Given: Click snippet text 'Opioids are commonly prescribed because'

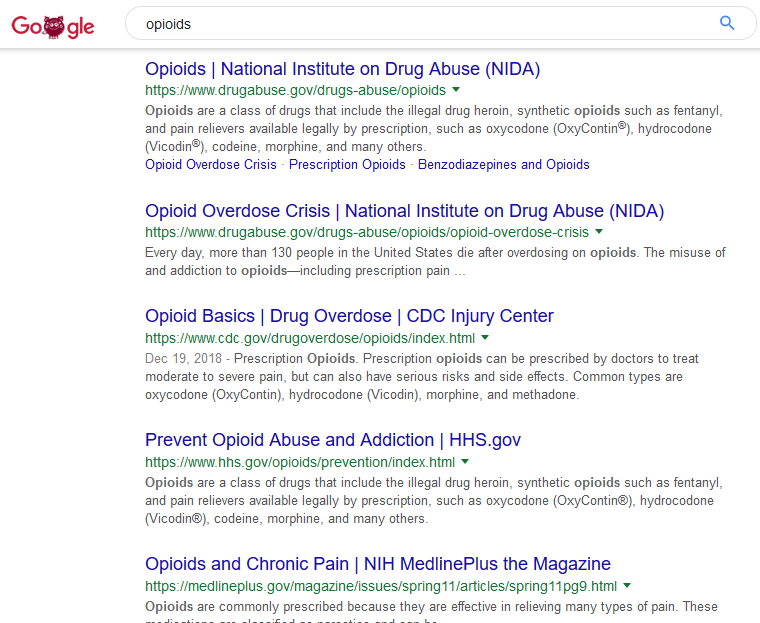Looking at the screenshot, I should [269, 607].
